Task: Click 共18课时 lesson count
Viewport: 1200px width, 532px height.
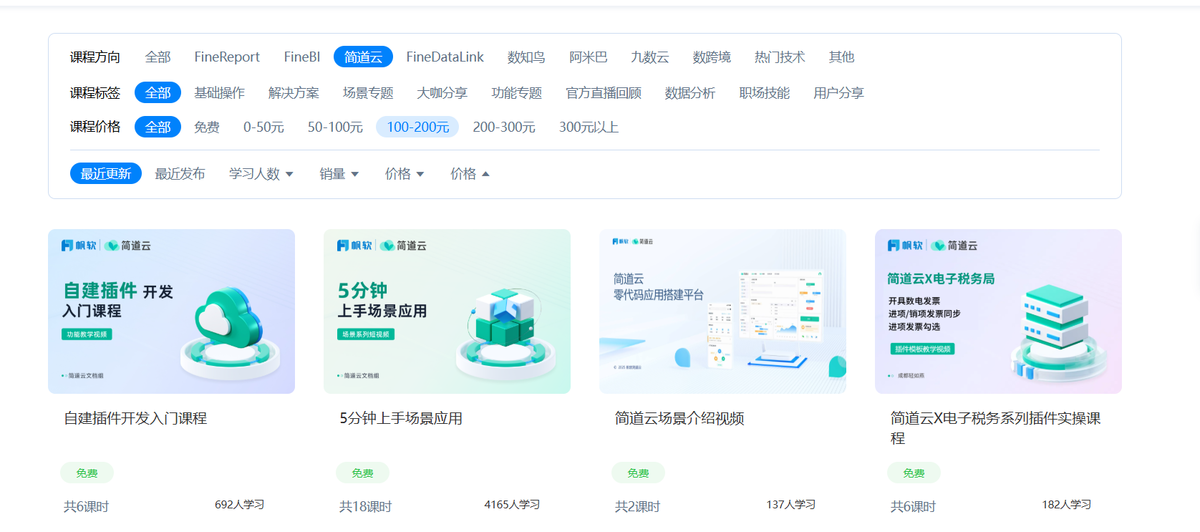Action: (365, 507)
